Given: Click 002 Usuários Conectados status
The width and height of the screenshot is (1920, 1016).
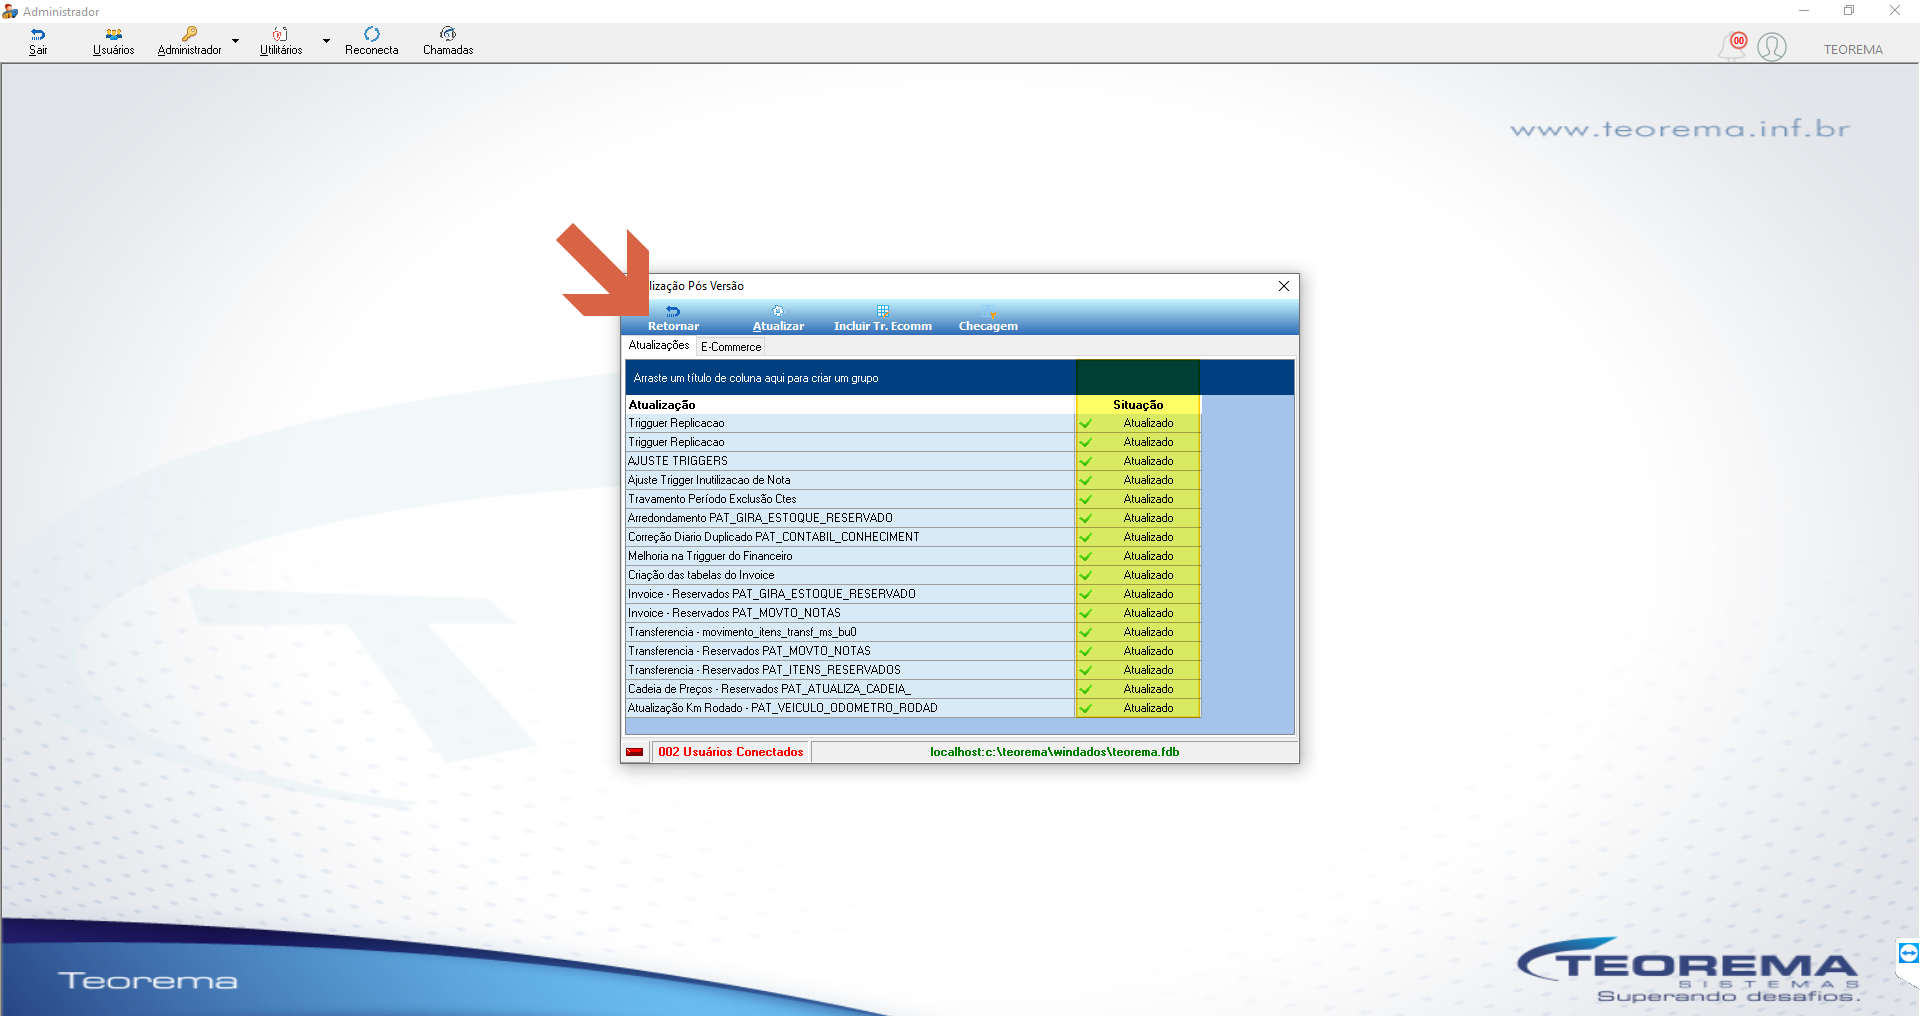Looking at the screenshot, I should point(731,752).
